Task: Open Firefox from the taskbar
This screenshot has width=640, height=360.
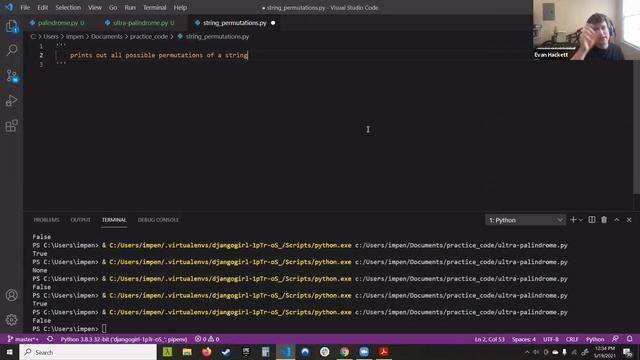Action: tap(207, 352)
